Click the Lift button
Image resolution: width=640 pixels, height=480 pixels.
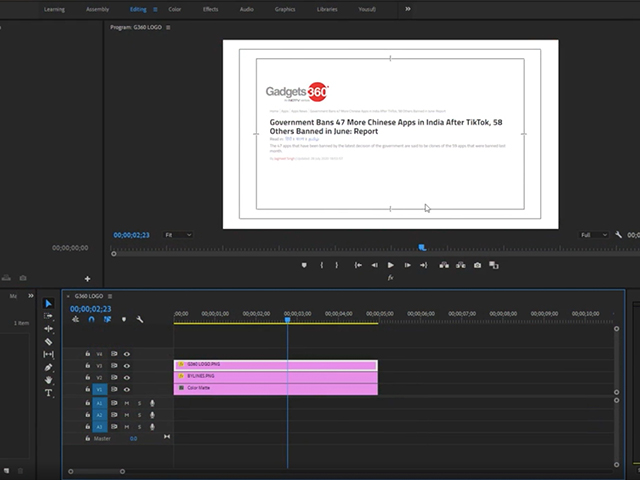pyautogui.click(x=444, y=265)
